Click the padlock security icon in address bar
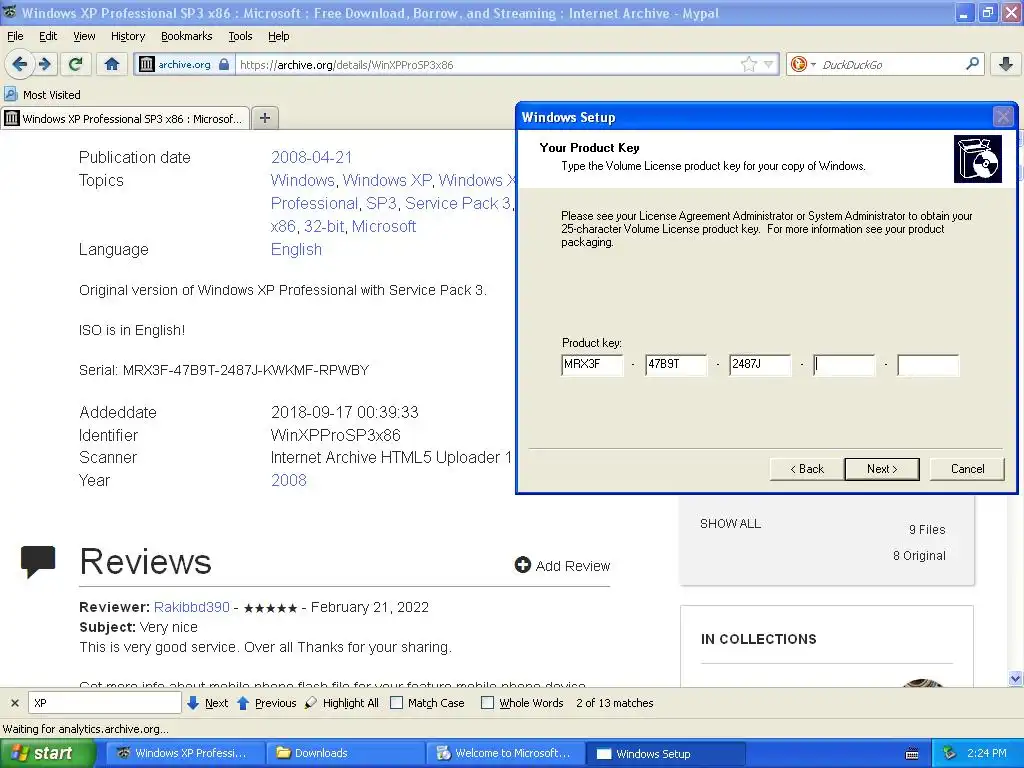Screen dimensions: 1024x768 [224, 64]
